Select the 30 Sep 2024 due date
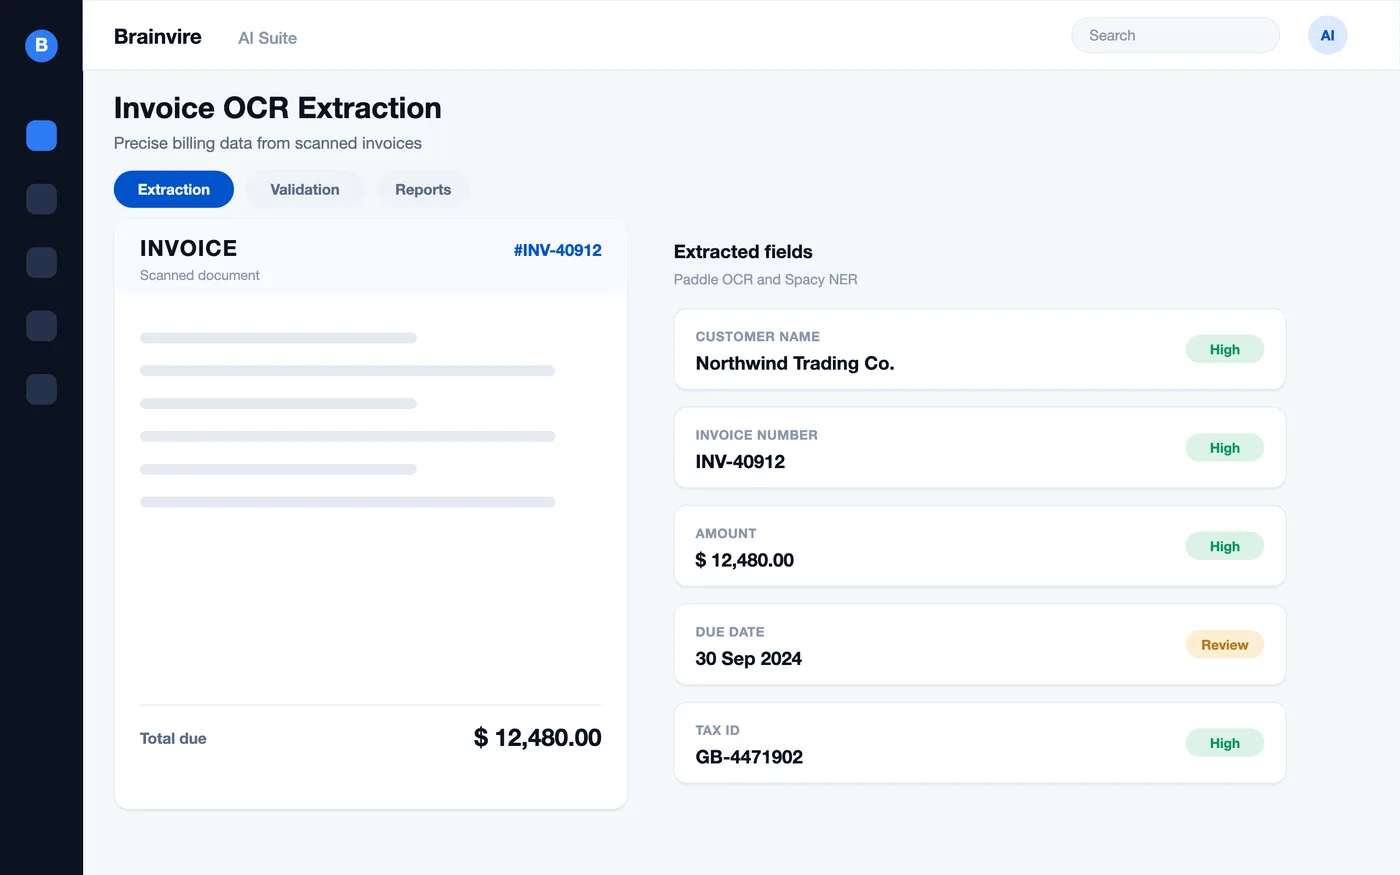The image size is (1400, 875). pos(749,659)
